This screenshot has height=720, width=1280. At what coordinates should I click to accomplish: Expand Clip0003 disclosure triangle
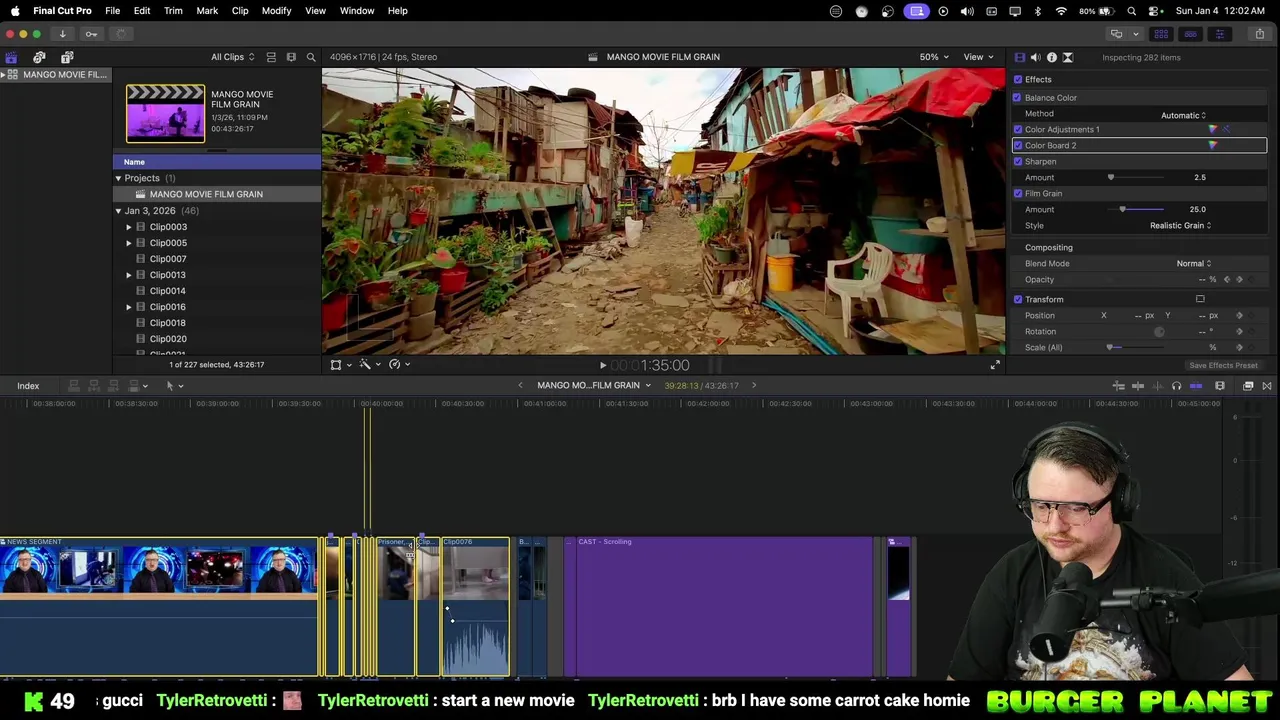(129, 227)
